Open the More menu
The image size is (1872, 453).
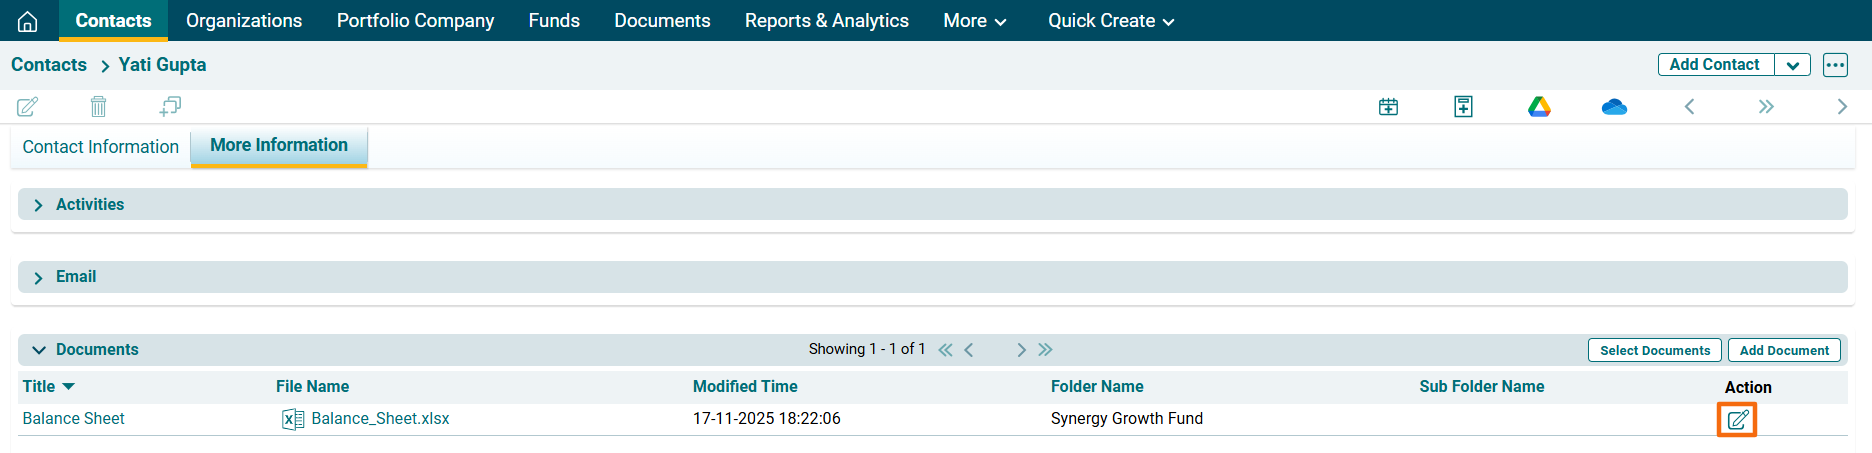pos(974,21)
